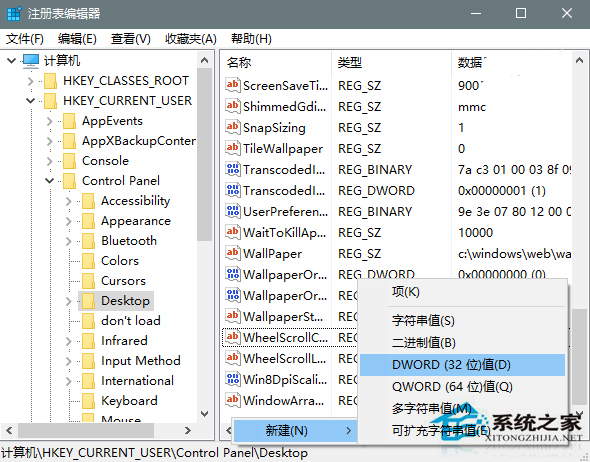The width and height of the screenshot is (590, 462).
Task: Collapse the Control Panel key
Action: (x=49, y=181)
